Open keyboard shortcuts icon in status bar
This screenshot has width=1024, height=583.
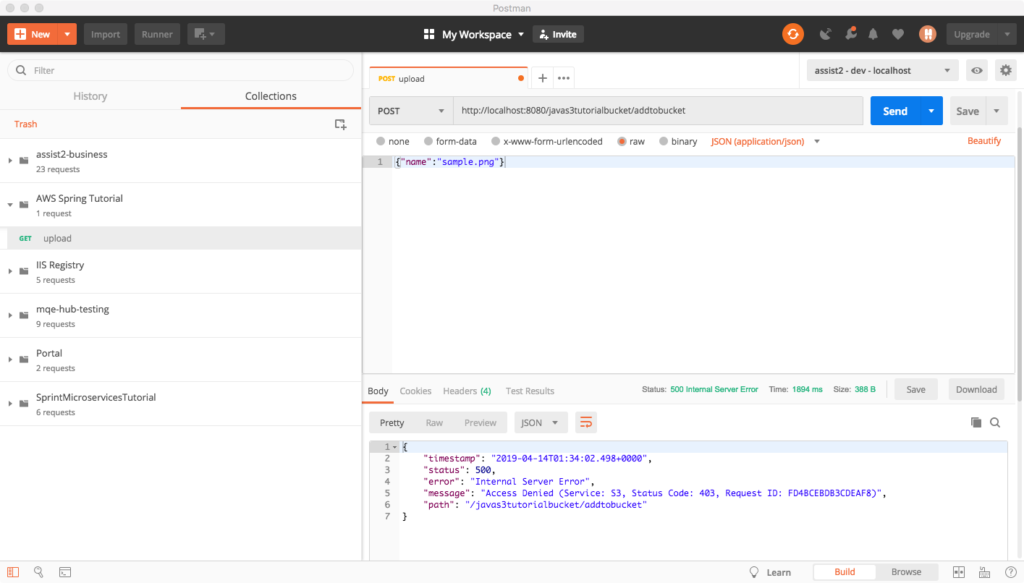coord(985,572)
